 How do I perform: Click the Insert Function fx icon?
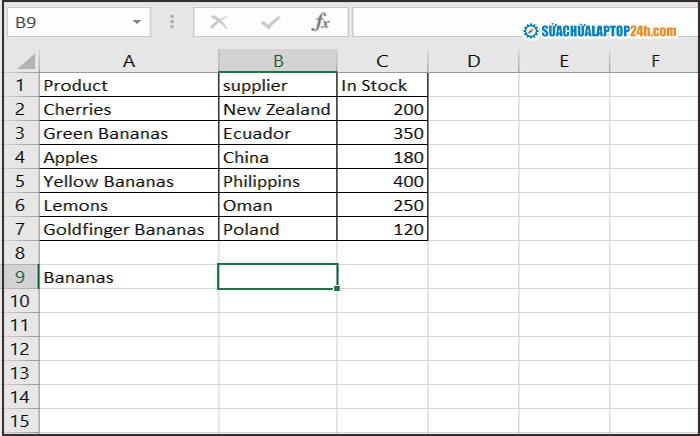(321, 22)
